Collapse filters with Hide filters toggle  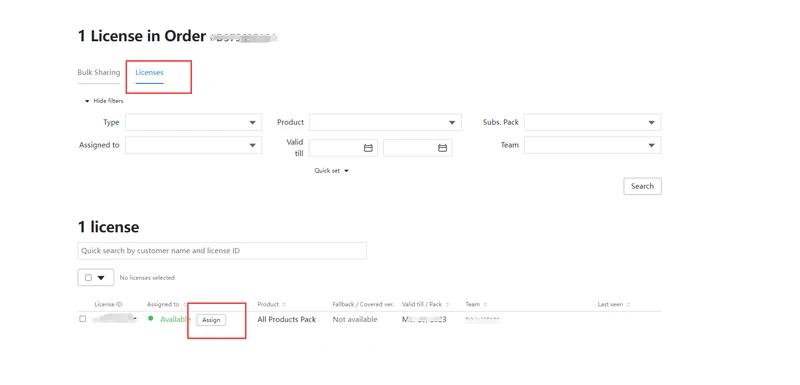[104, 101]
